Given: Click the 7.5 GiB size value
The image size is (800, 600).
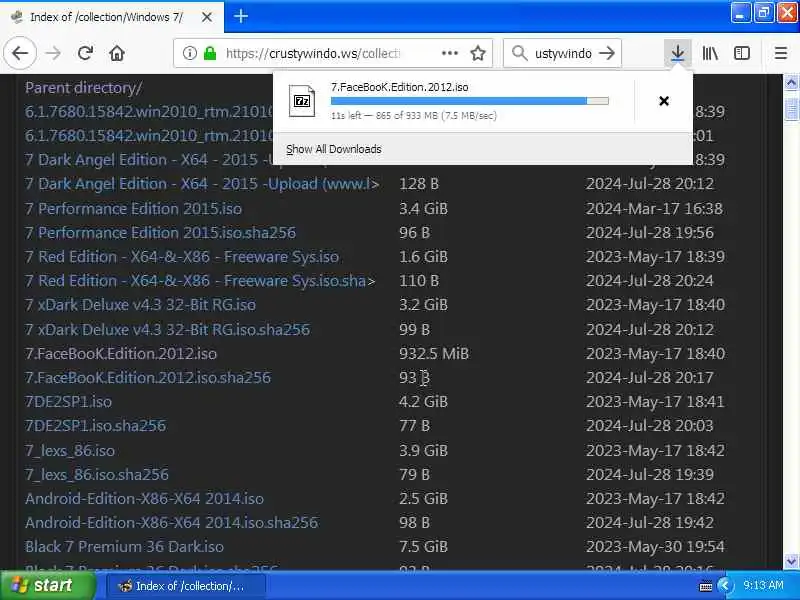Looking at the screenshot, I should [423, 546].
